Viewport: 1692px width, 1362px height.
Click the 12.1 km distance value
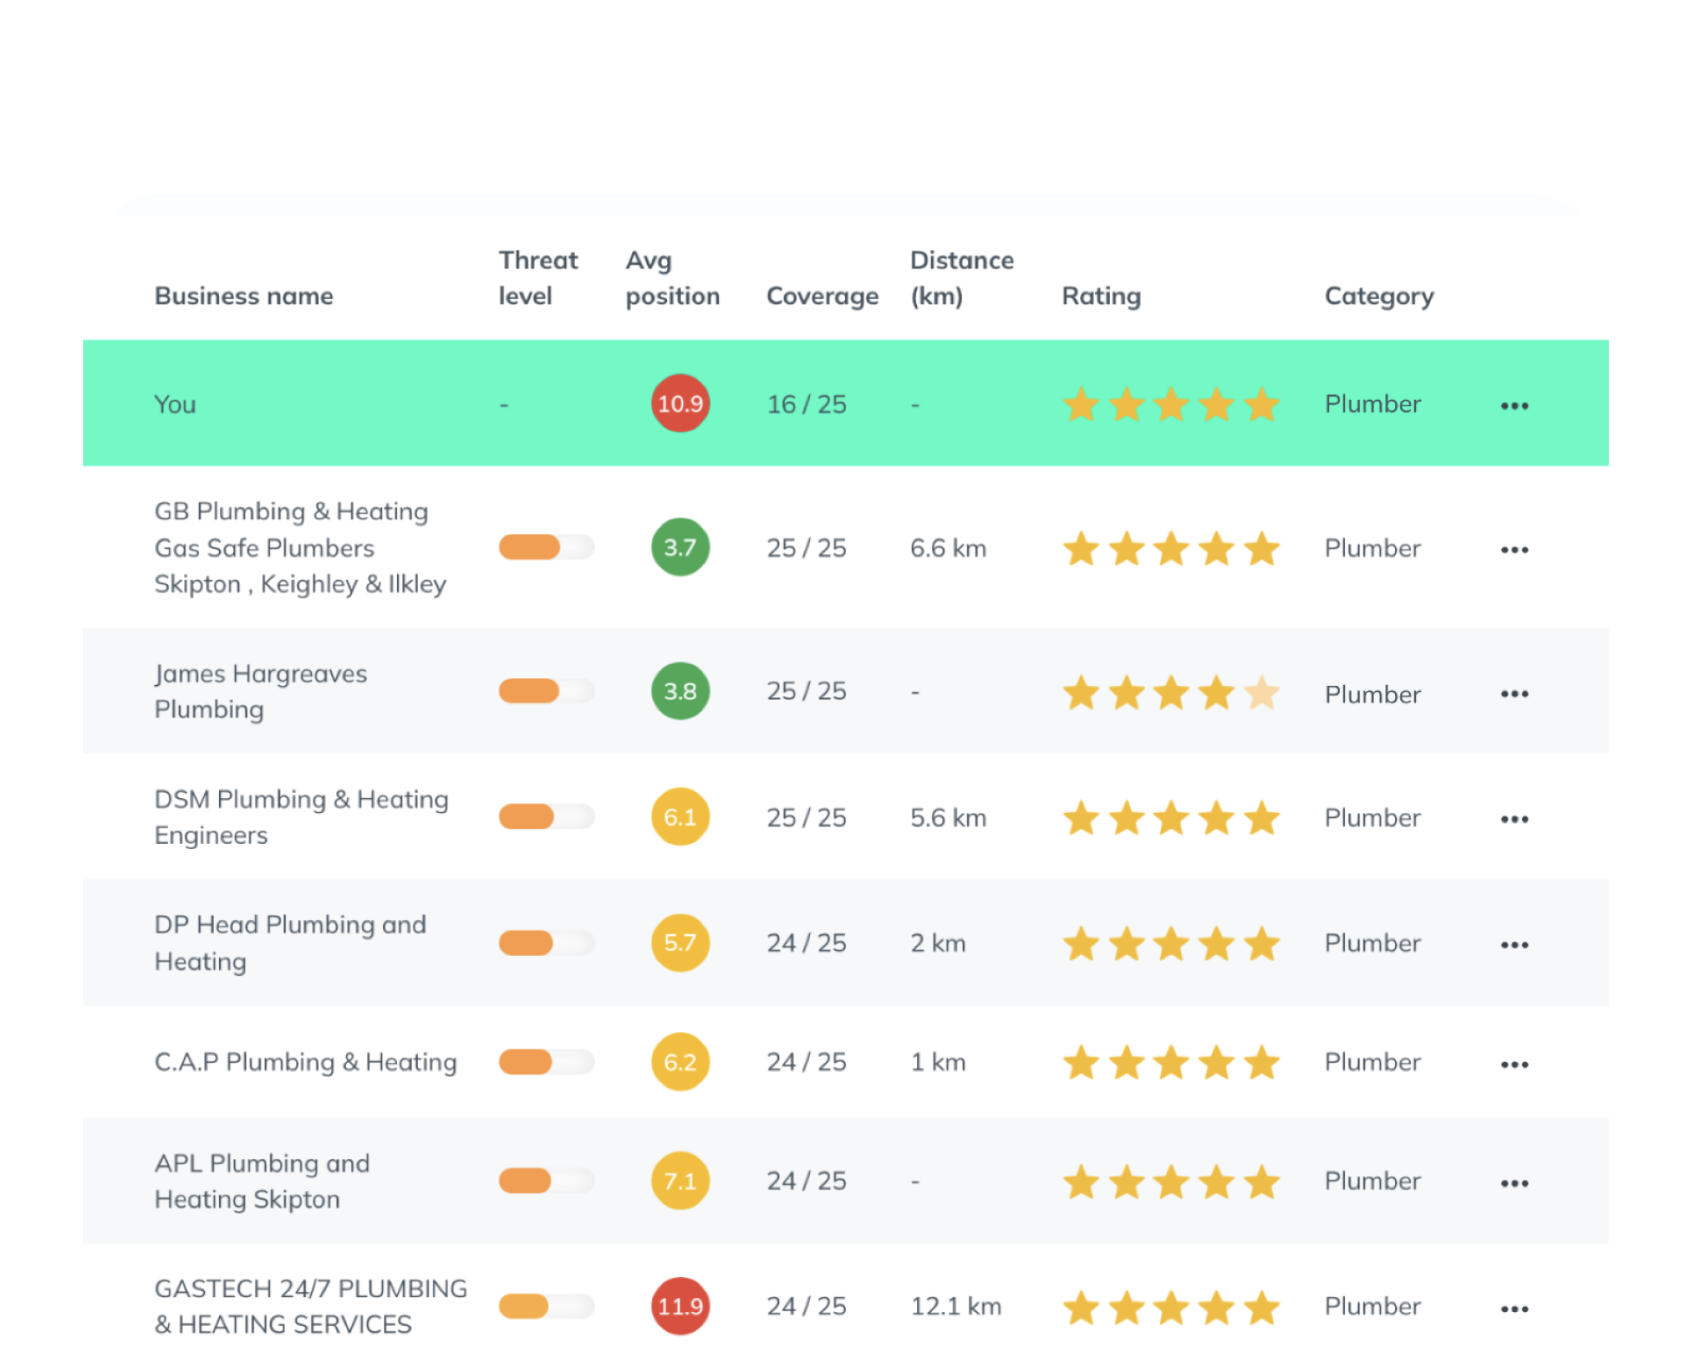tap(956, 1306)
